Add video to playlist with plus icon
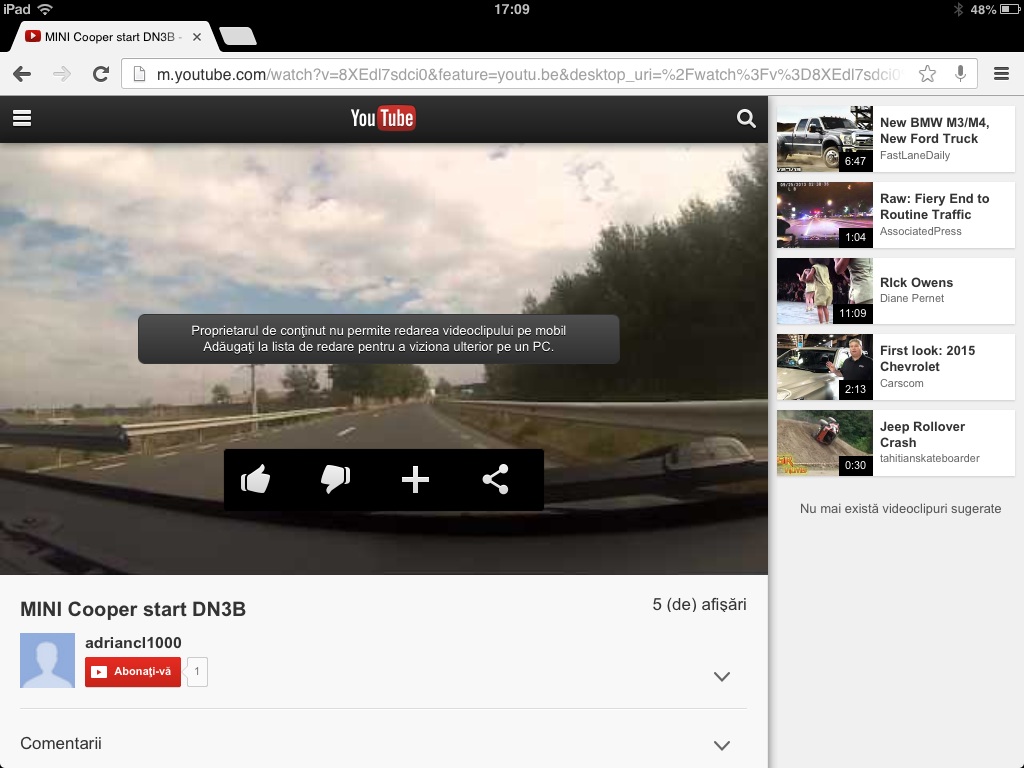The image size is (1024, 768). point(415,480)
